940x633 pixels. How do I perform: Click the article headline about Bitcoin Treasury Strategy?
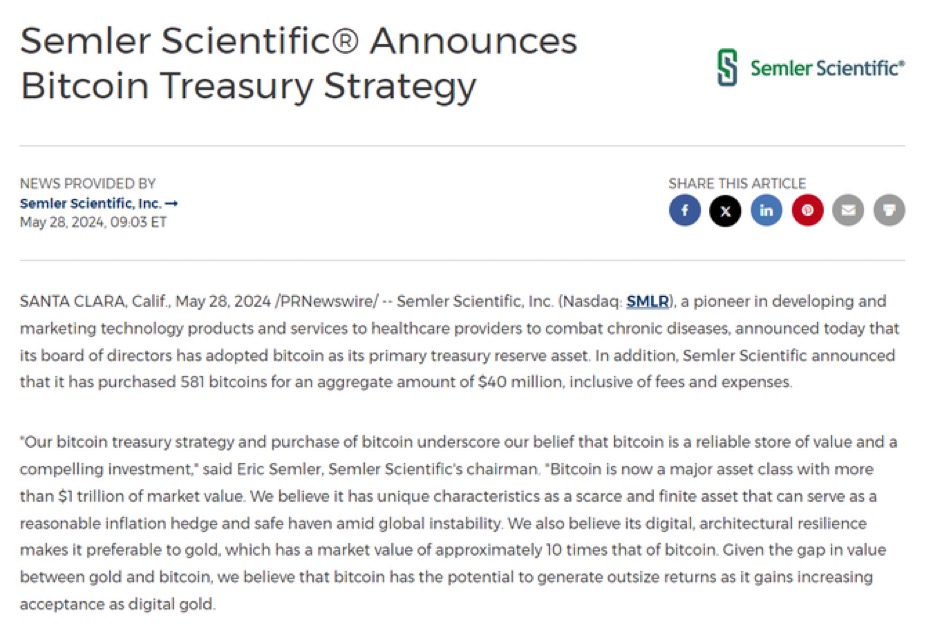pyautogui.click(x=298, y=64)
